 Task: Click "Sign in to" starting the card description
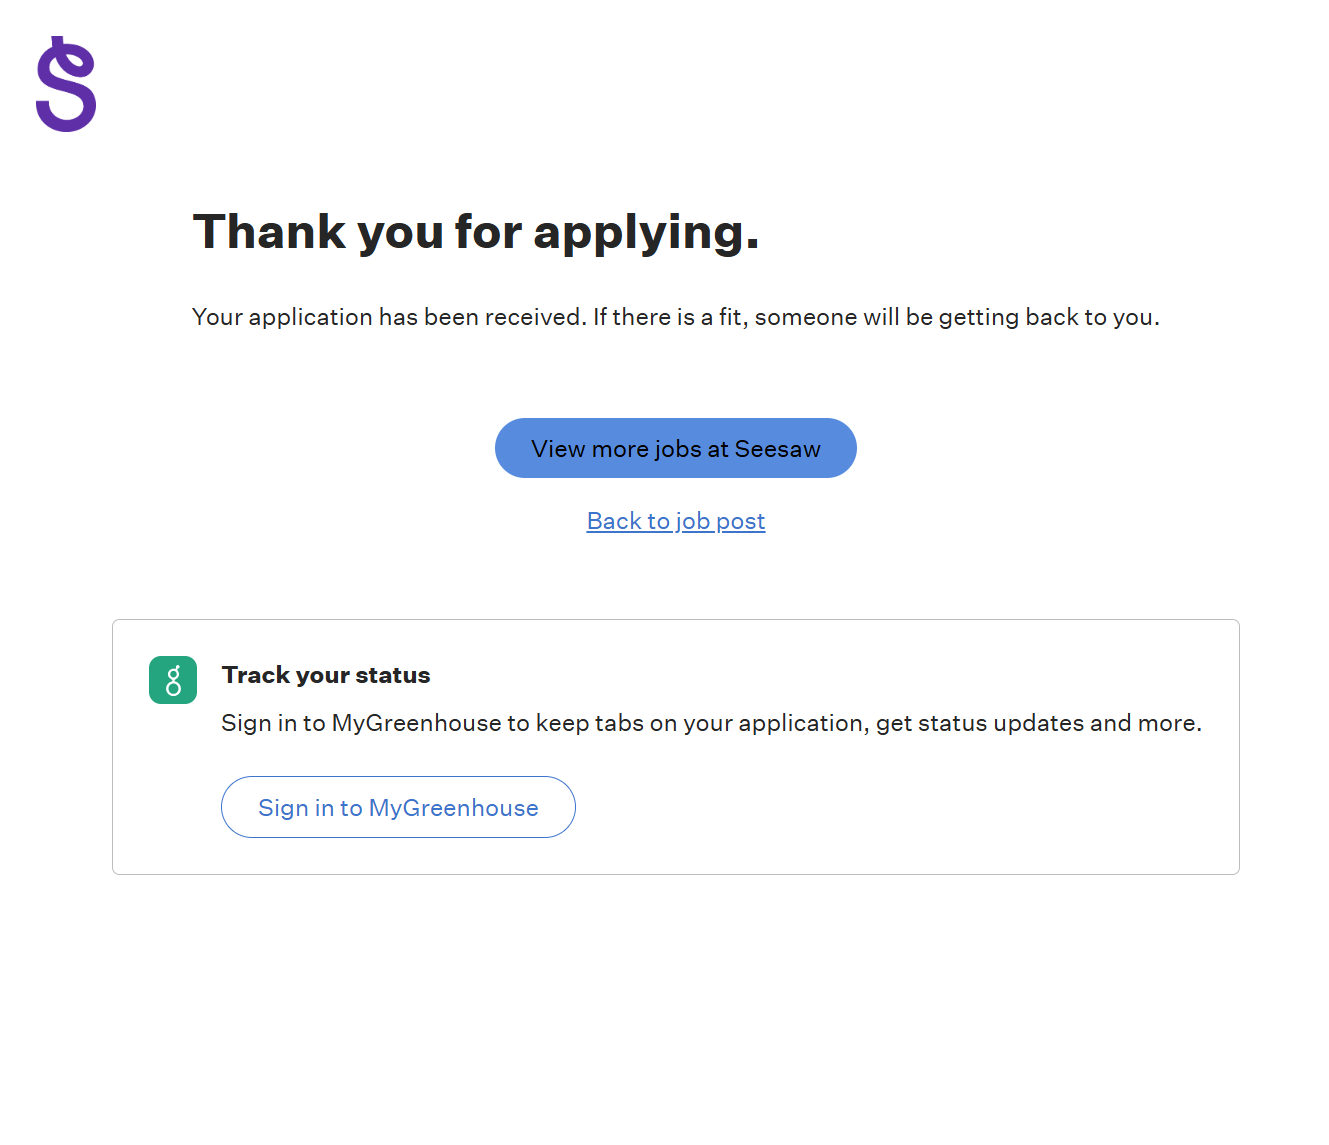tap(273, 723)
